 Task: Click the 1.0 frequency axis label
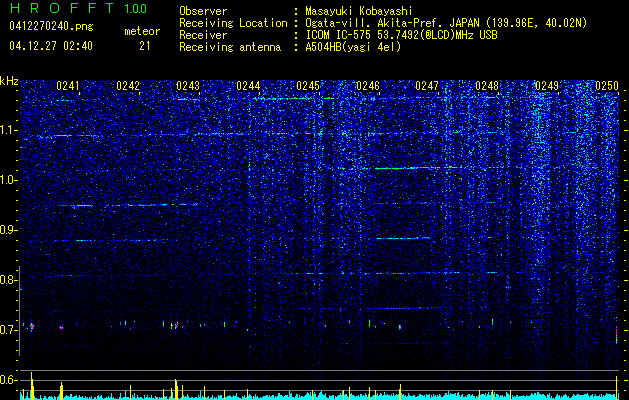click(x=8, y=180)
